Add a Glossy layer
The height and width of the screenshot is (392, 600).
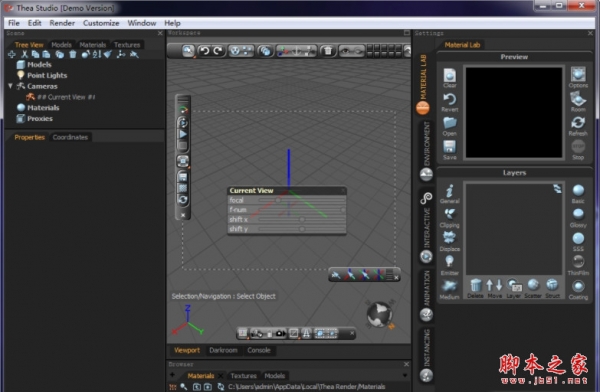(x=578, y=218)
